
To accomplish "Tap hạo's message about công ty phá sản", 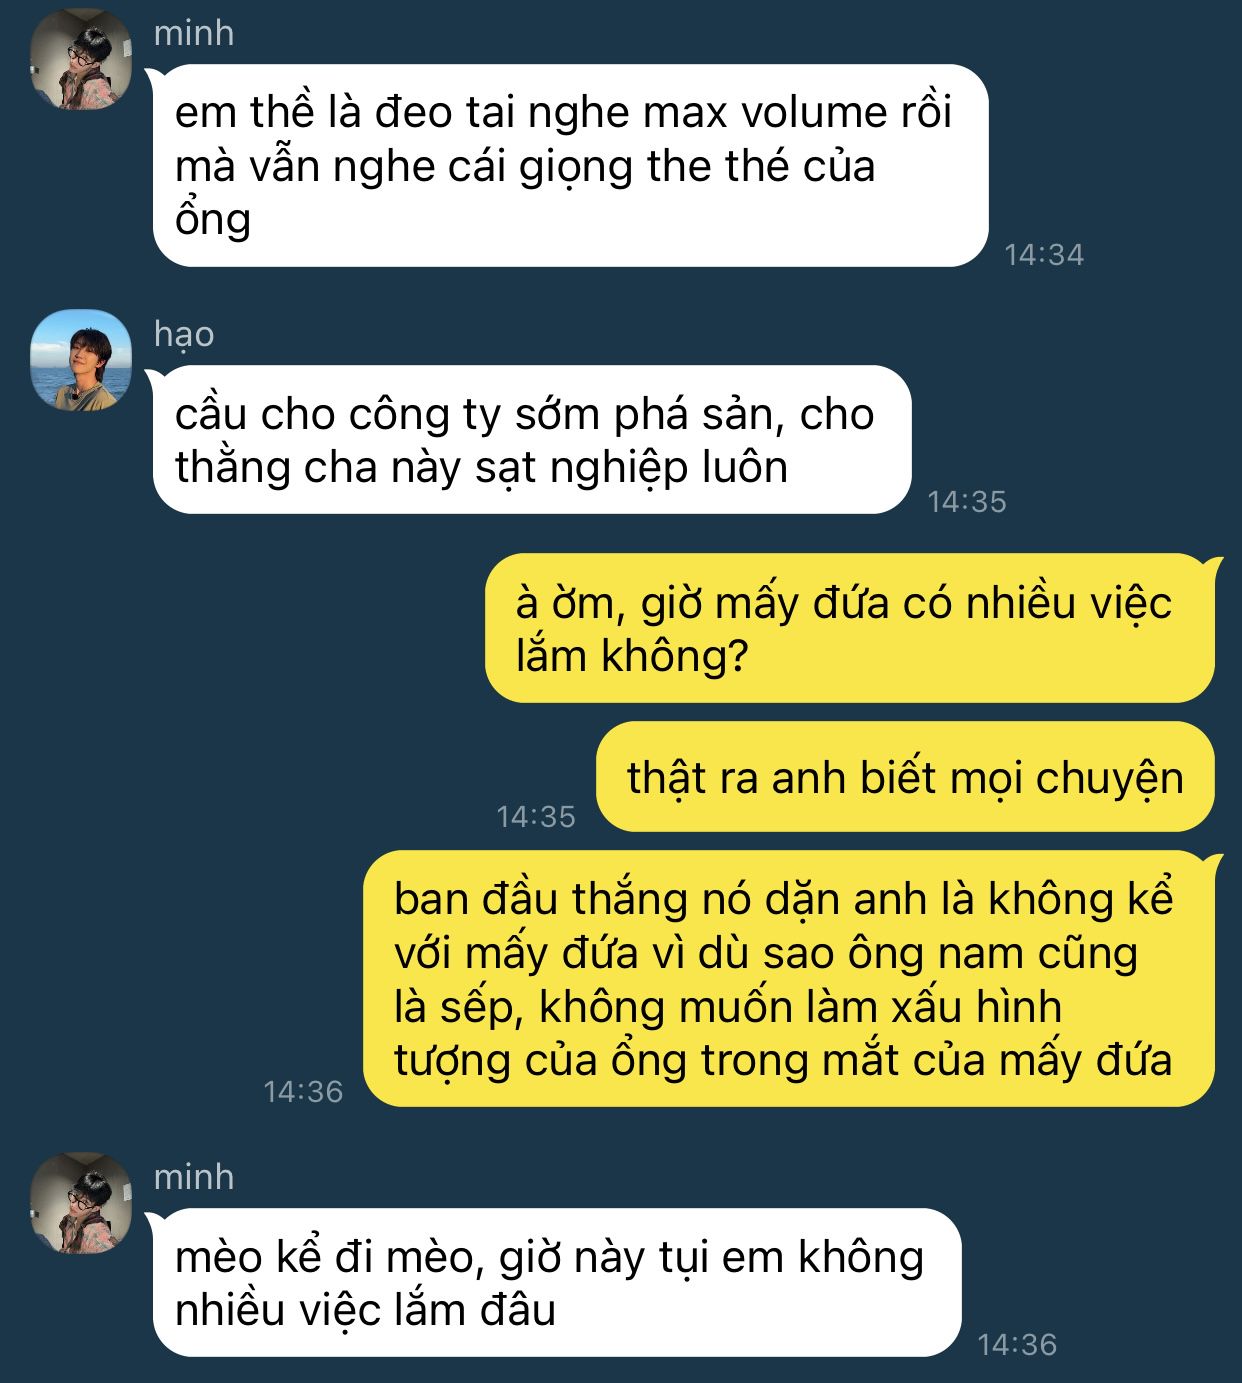I will click(x=532, y=440).
